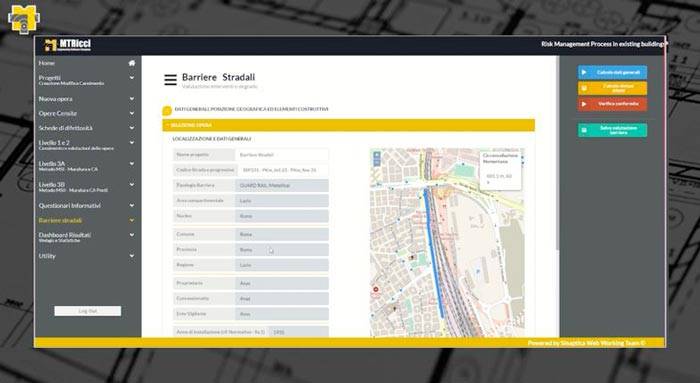Expand the Livello 3A chevron
Screen dimensions: 700x383
(x=132, y=164)
